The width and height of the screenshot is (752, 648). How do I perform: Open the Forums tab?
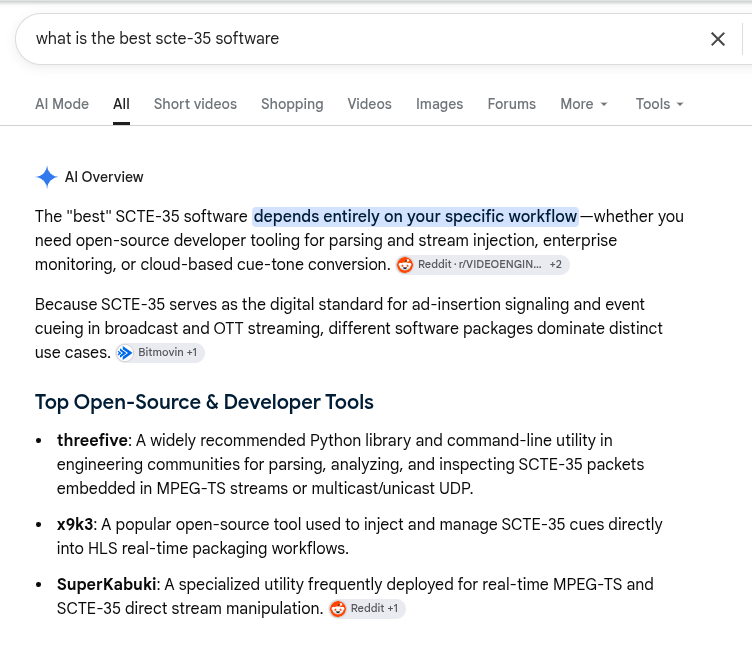click(511, 104)
